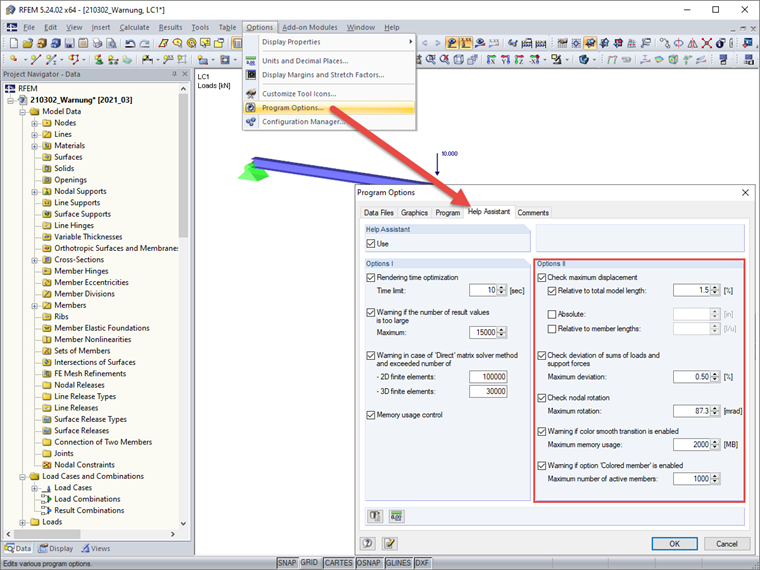This screenshot has width=760, height=570.
Task: Click the Print preview magnifier icon
Action: coord(111,44)
